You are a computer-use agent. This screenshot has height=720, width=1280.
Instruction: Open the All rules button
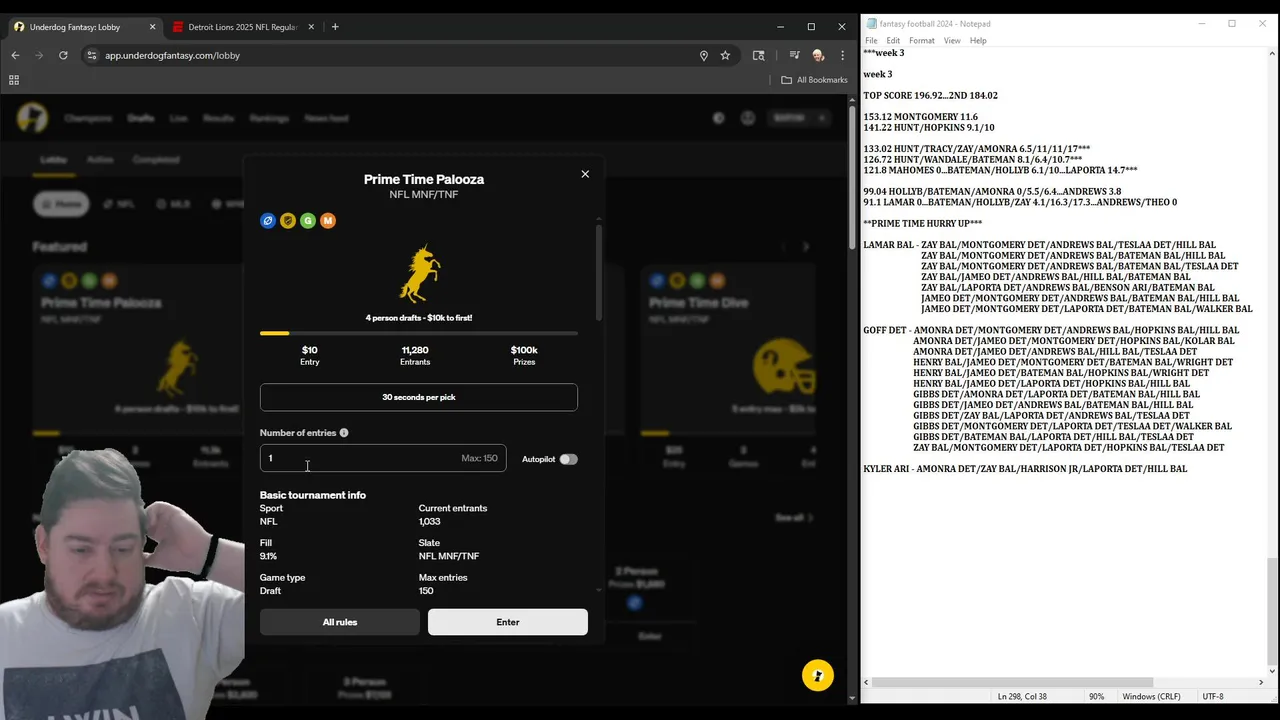pyautogui.click(x=340, y=622)
